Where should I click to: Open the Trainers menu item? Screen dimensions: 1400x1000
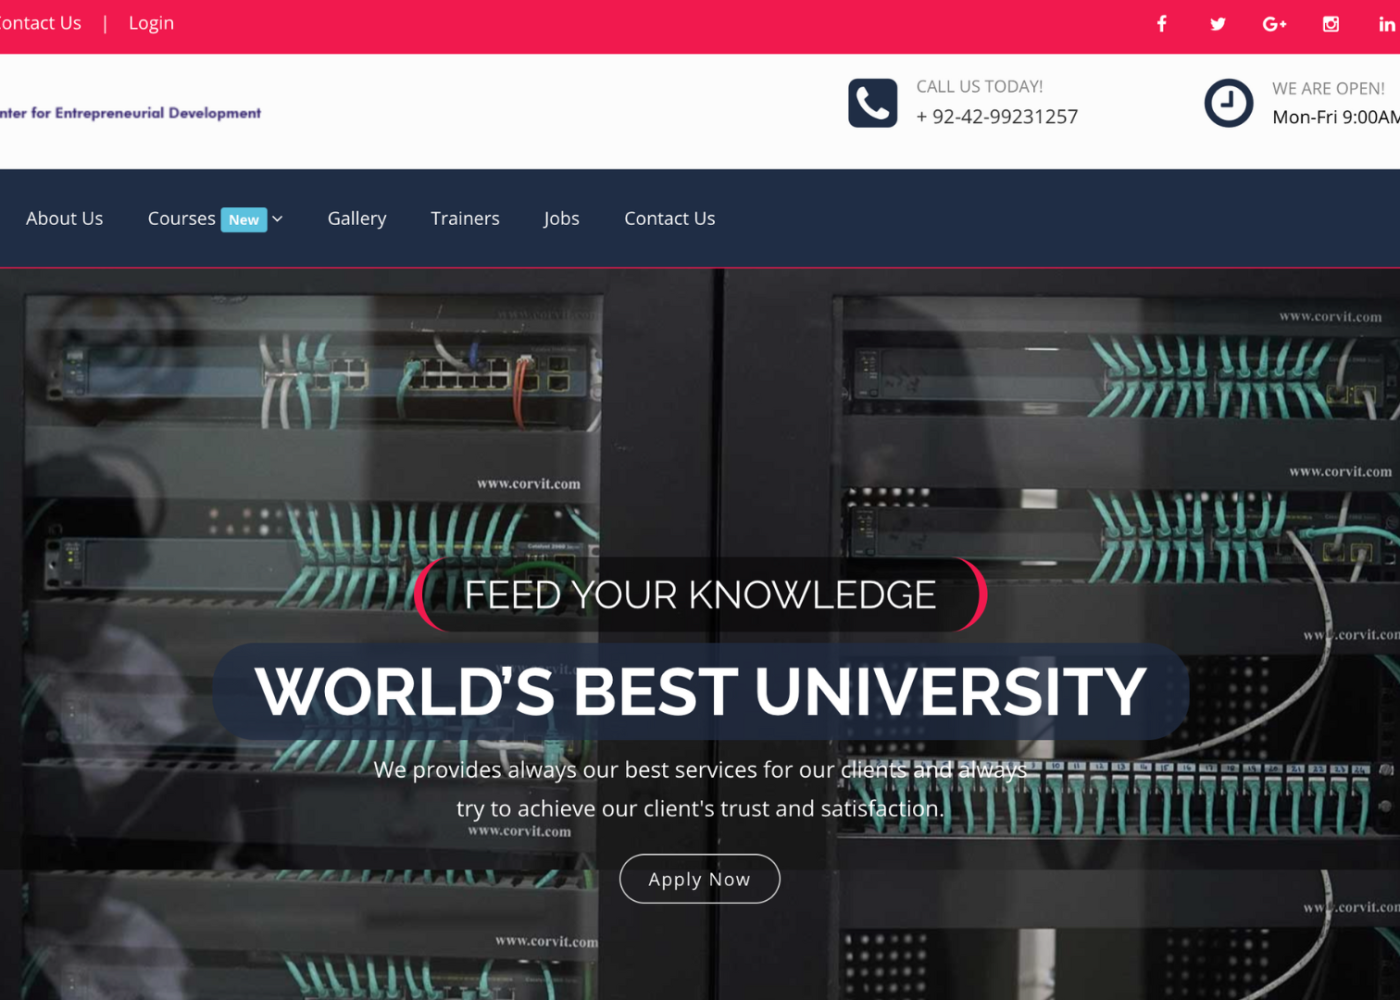point(465,218)
